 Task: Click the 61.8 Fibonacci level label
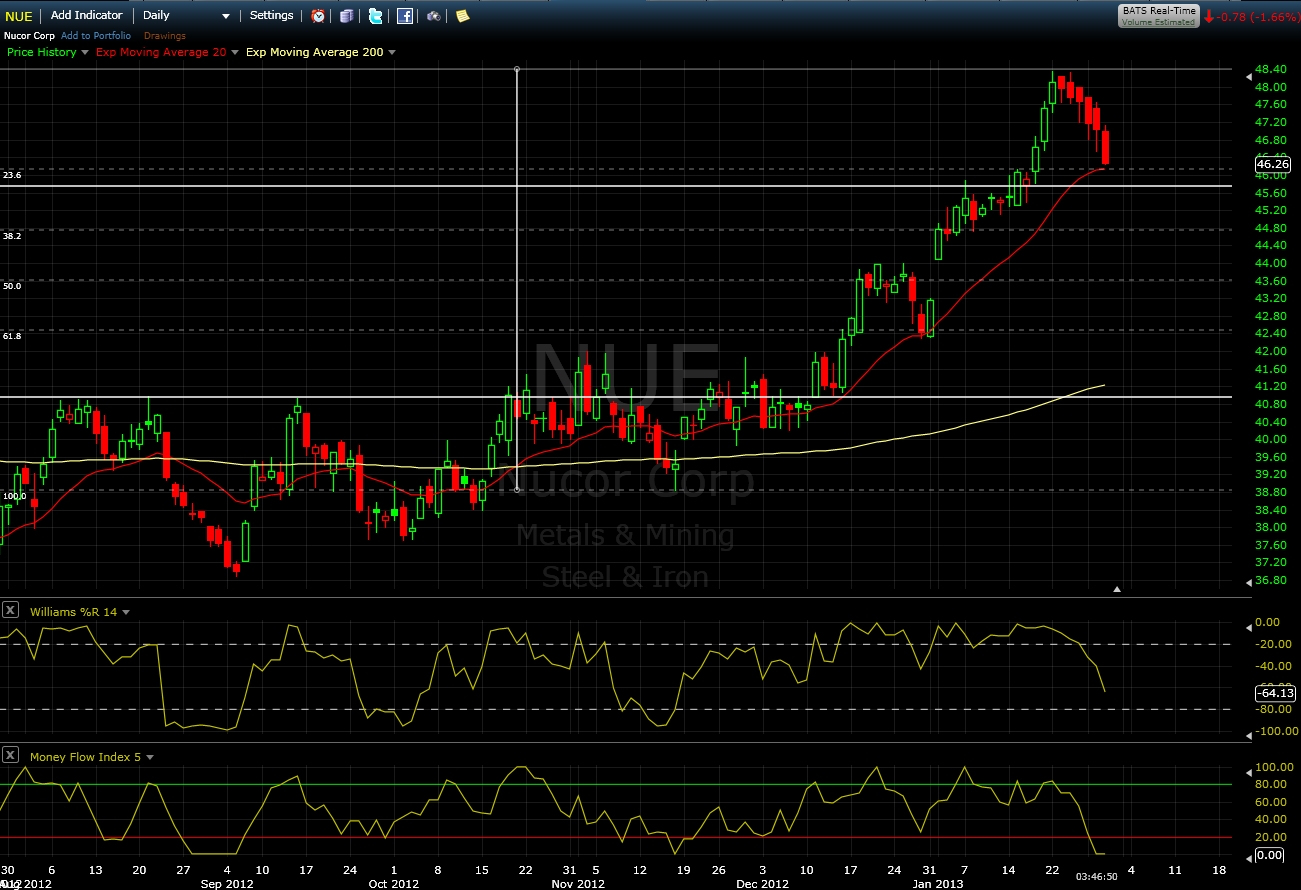click(x=12, y=336)
